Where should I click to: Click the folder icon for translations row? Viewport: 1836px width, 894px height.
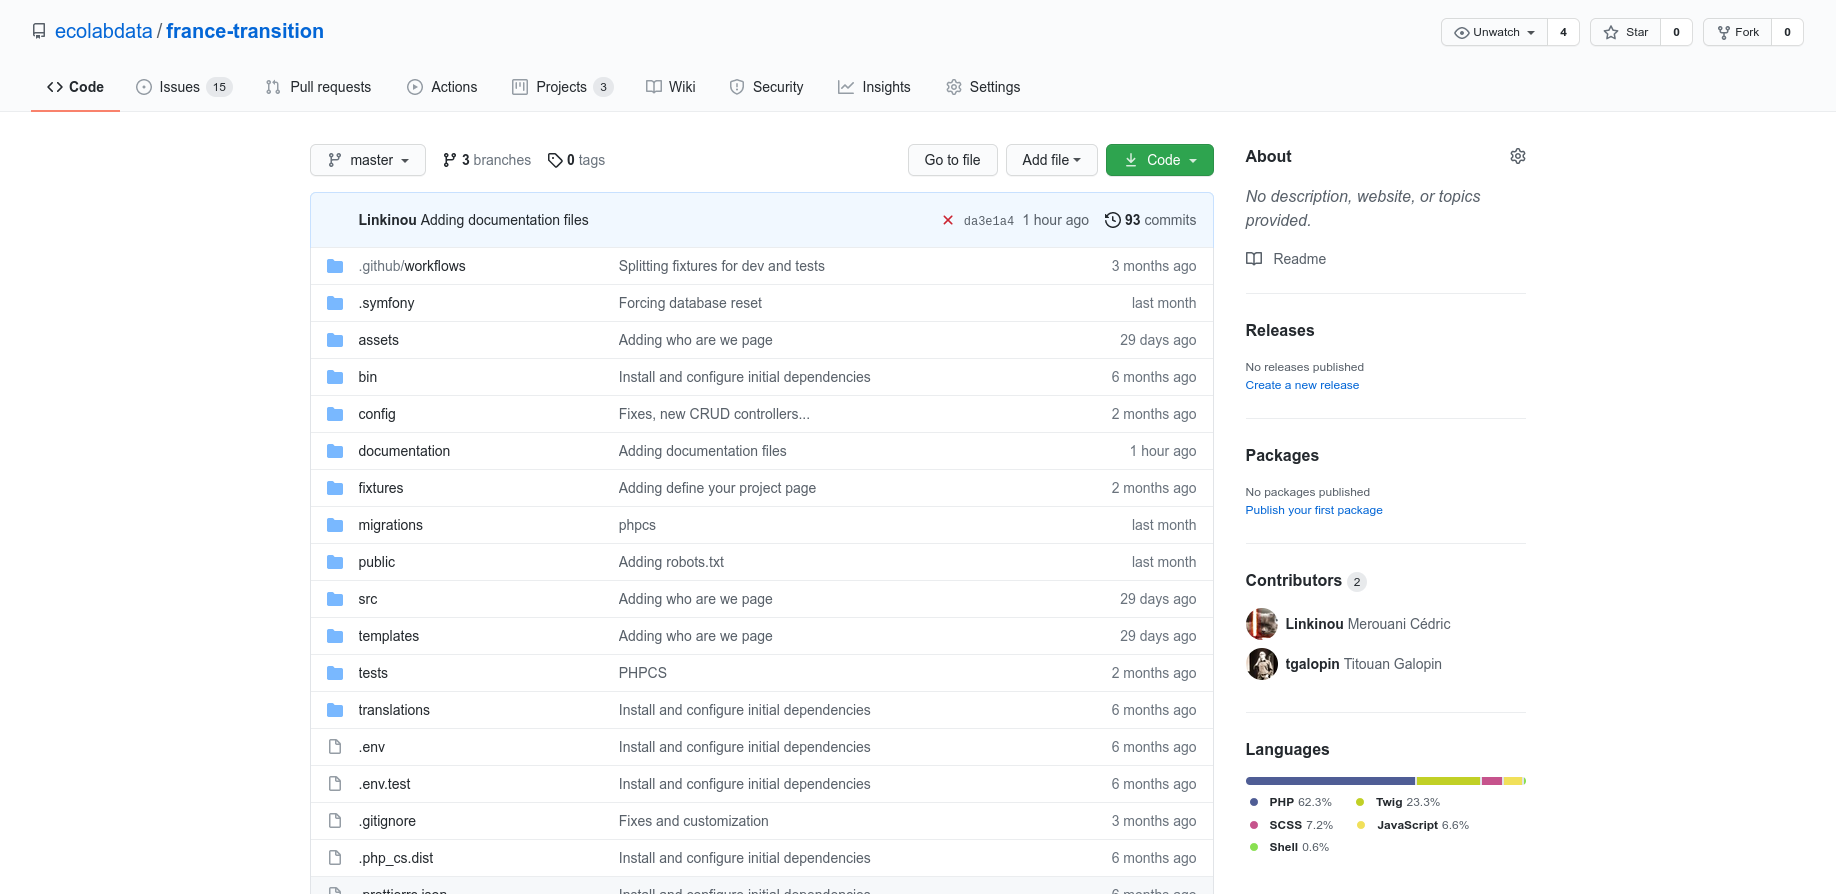[335, 710]
